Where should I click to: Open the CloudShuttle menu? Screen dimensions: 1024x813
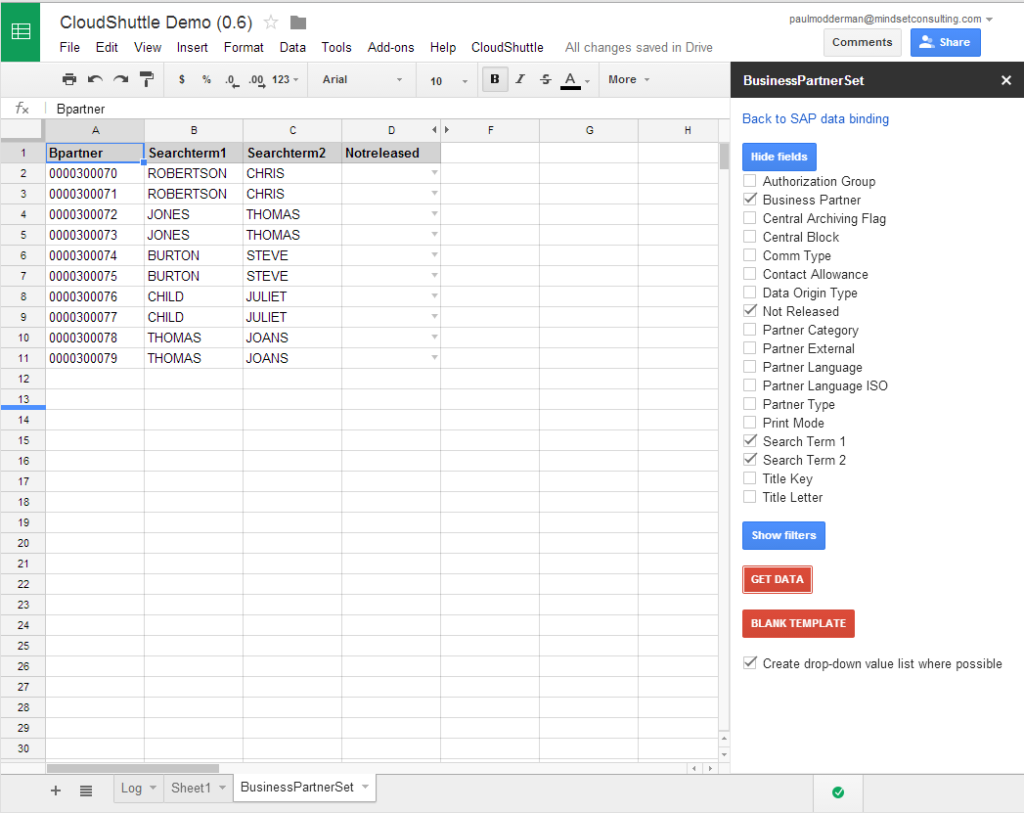coord(507,48)
